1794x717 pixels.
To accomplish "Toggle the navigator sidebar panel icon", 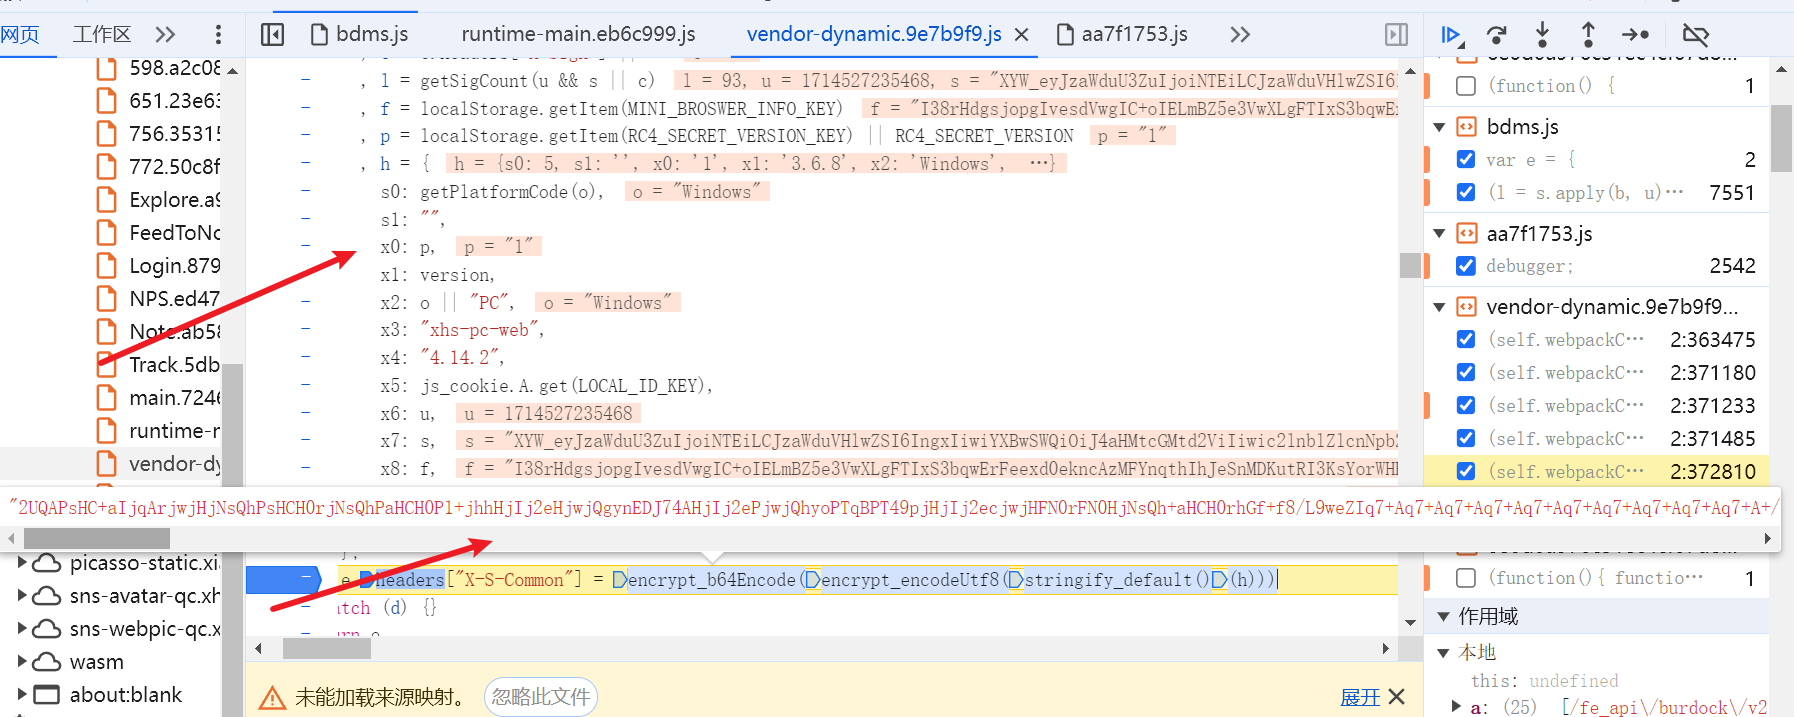I will (272, 35).
